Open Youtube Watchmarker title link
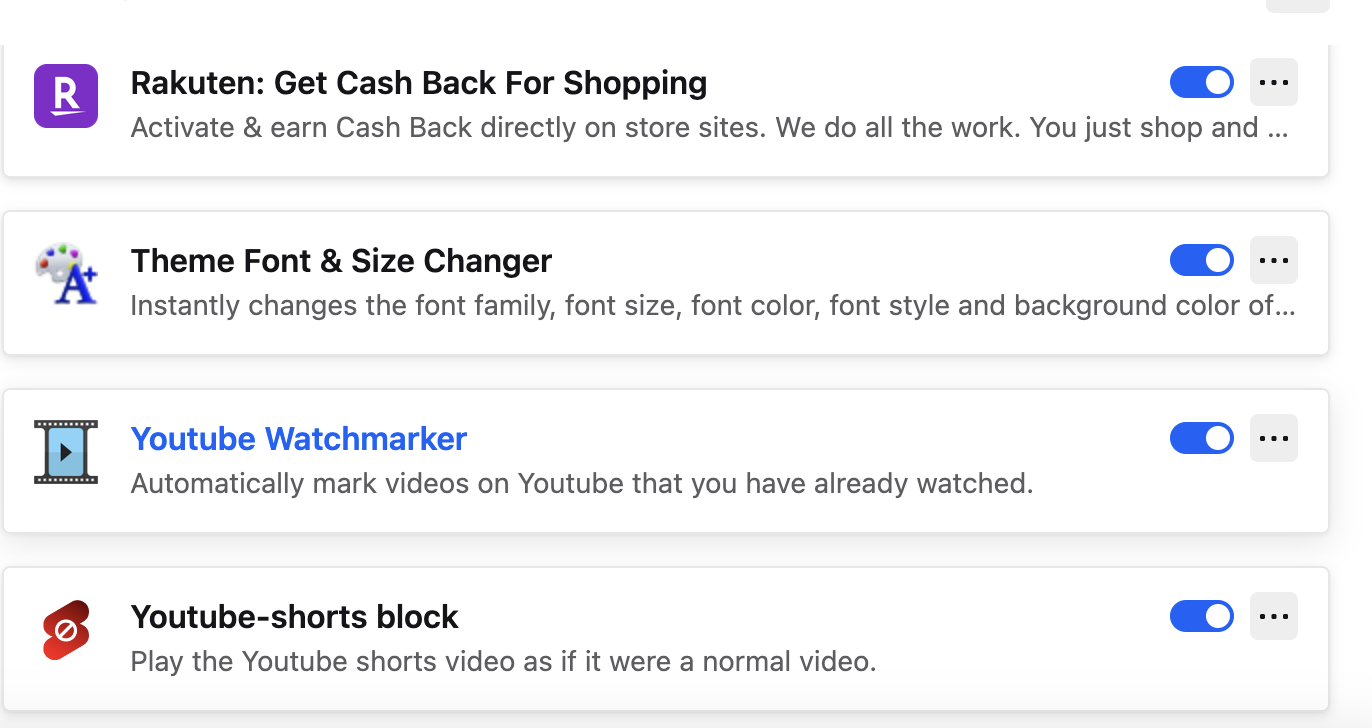The height and width of the screenshot is (728, 1372). click(299, 439)
